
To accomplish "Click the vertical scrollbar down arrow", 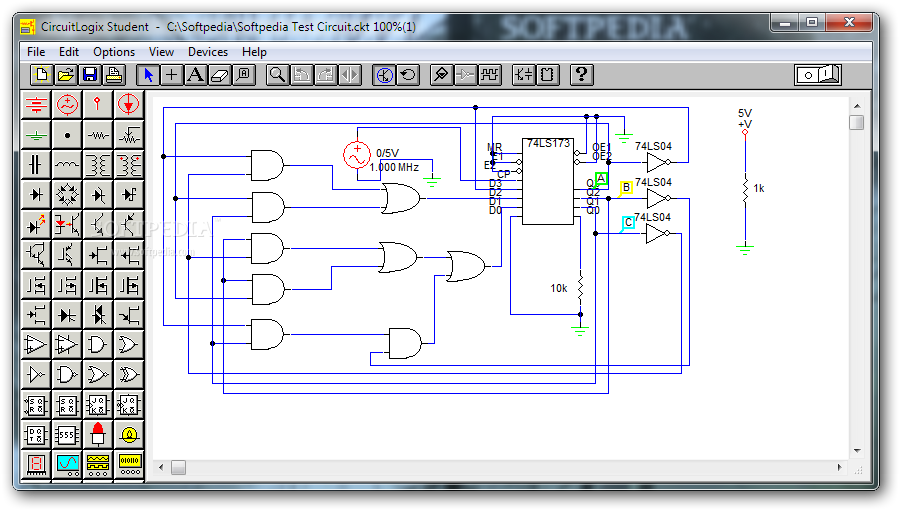I will [857, 451].
